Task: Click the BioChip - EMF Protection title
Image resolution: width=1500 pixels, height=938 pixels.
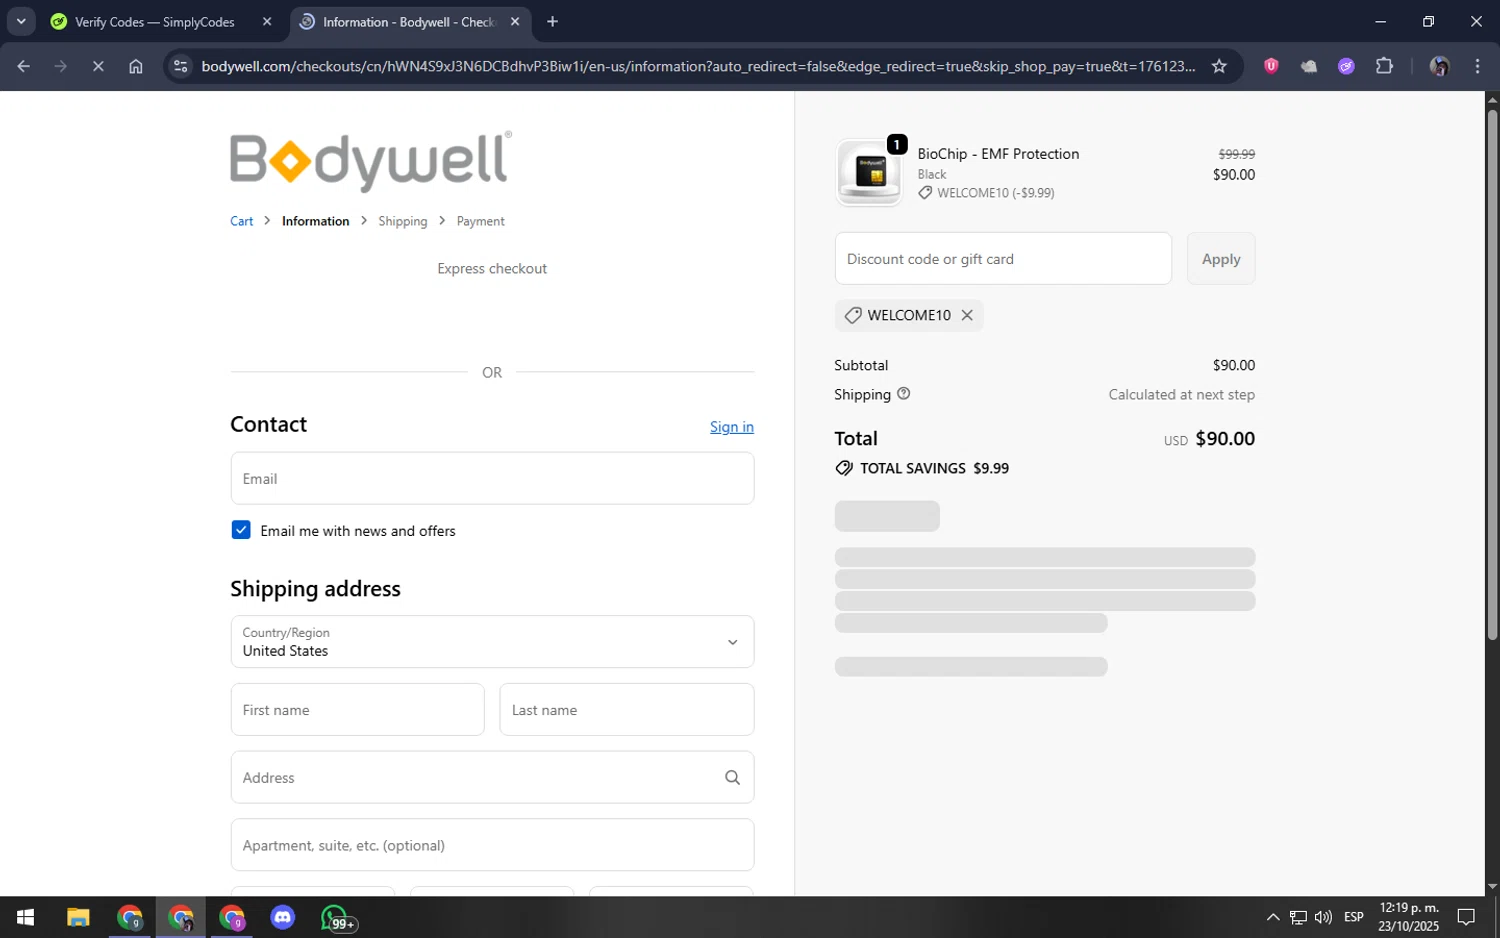Action: 998,154
